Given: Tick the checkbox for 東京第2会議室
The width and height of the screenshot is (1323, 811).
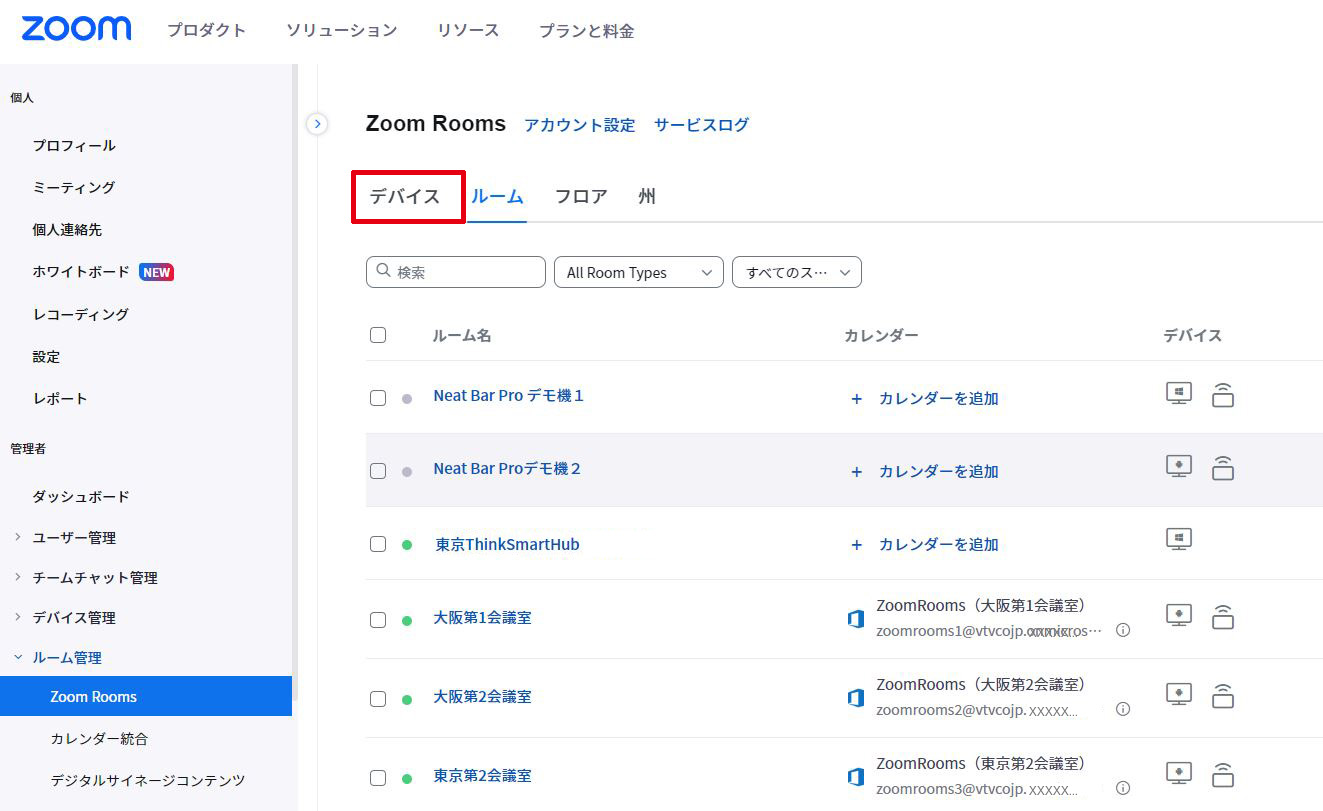Looking at the screenshot, I should pyautogui.click(x=378, y=778).
